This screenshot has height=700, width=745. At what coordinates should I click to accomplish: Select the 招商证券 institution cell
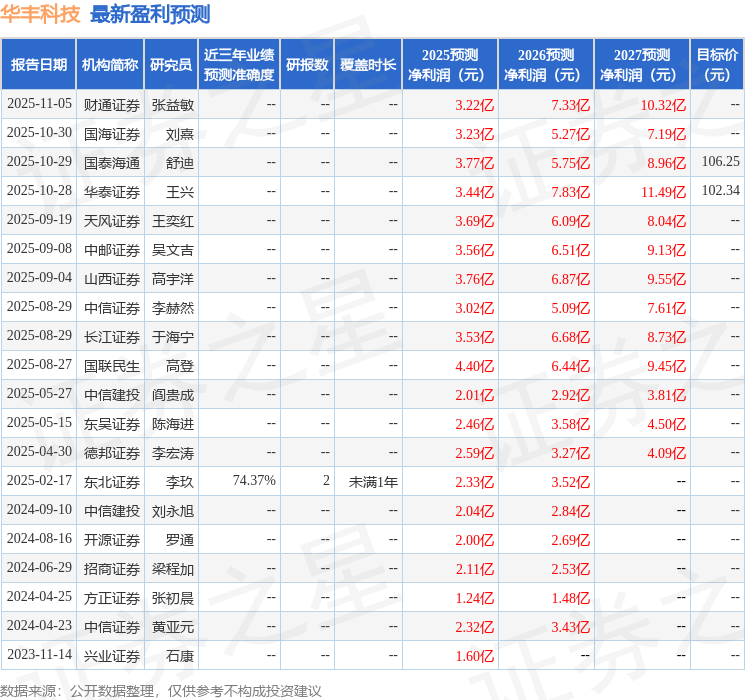click(x=112, y=569)
